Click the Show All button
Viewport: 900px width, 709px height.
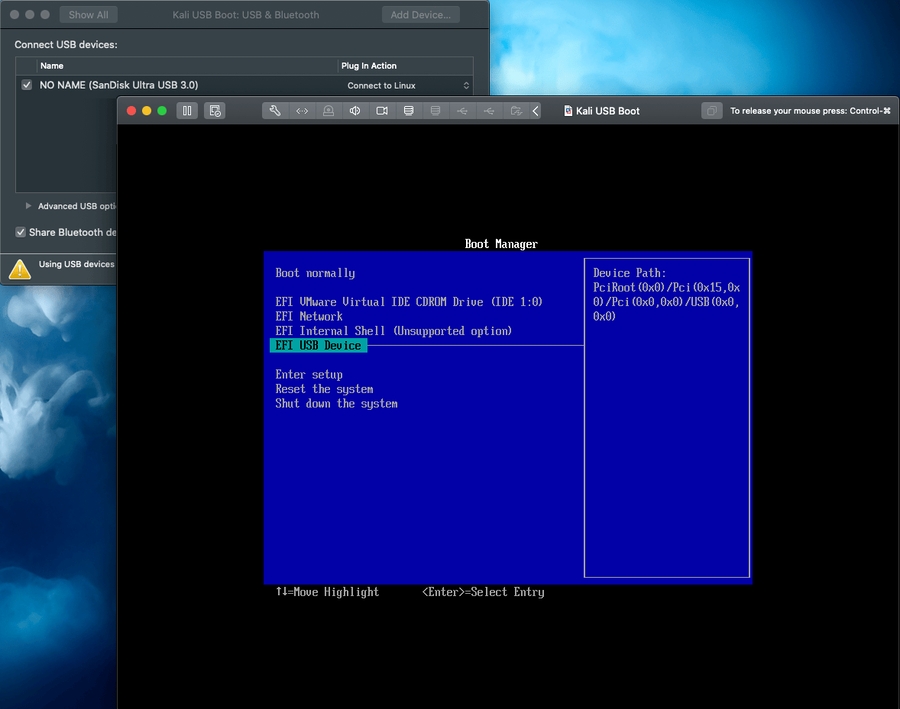[88, 15]
